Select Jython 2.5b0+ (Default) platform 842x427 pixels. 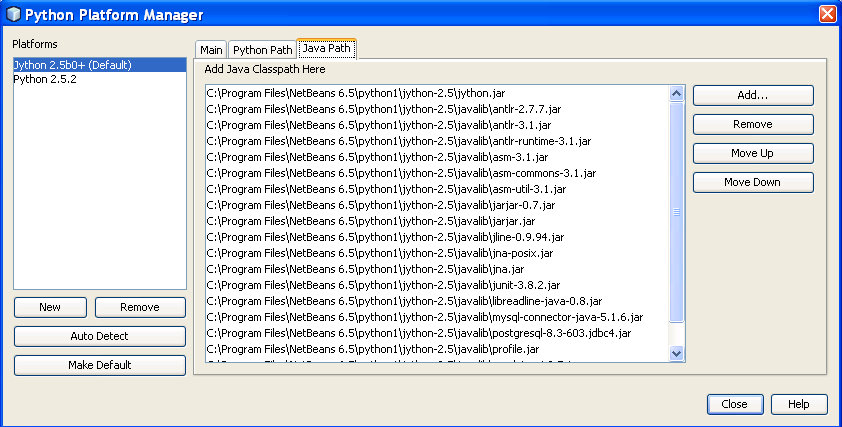(100, 65)
